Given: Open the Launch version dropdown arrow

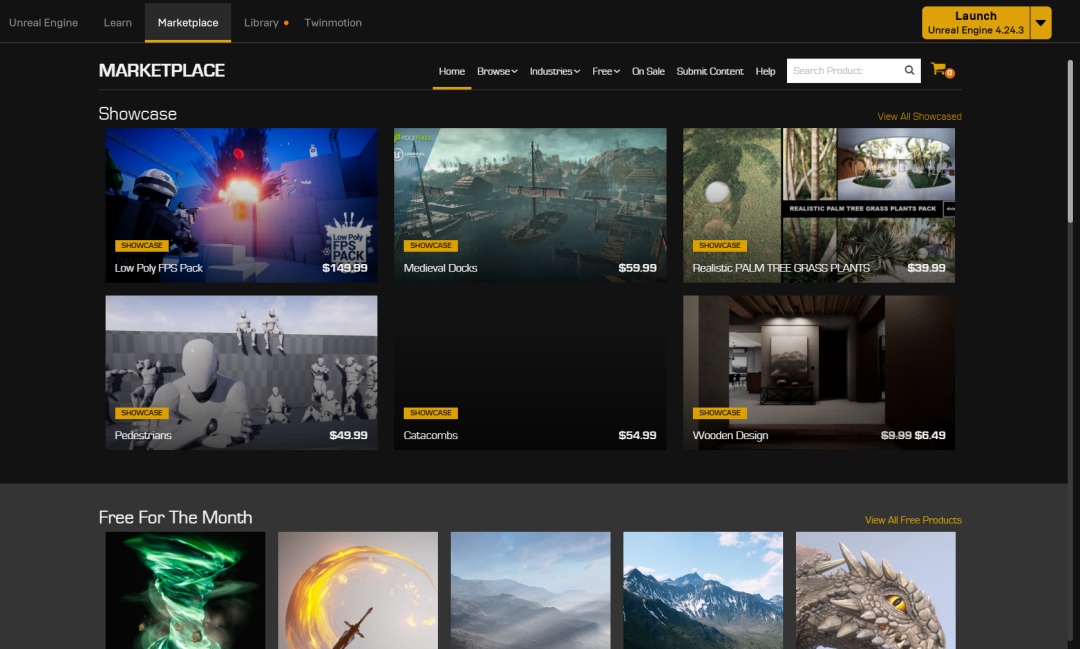Looking at the screenshot, I should click(1041, 23).
